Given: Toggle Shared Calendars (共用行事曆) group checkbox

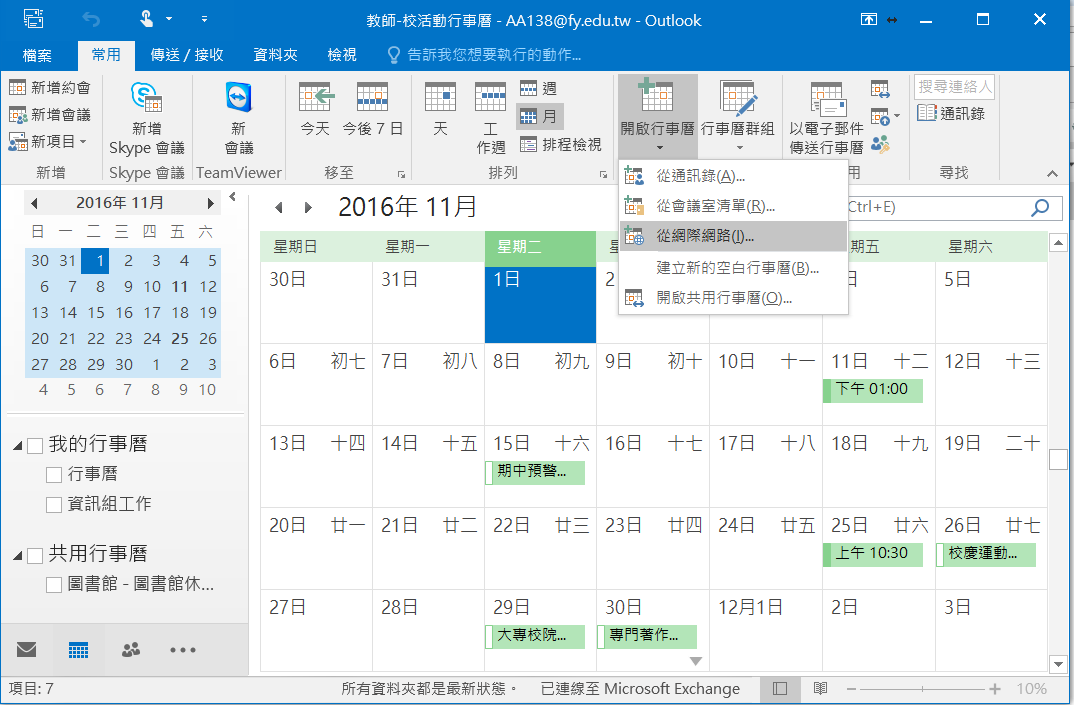Looking at the screenshot, I should pyautogui.click(x=35, y=556).
